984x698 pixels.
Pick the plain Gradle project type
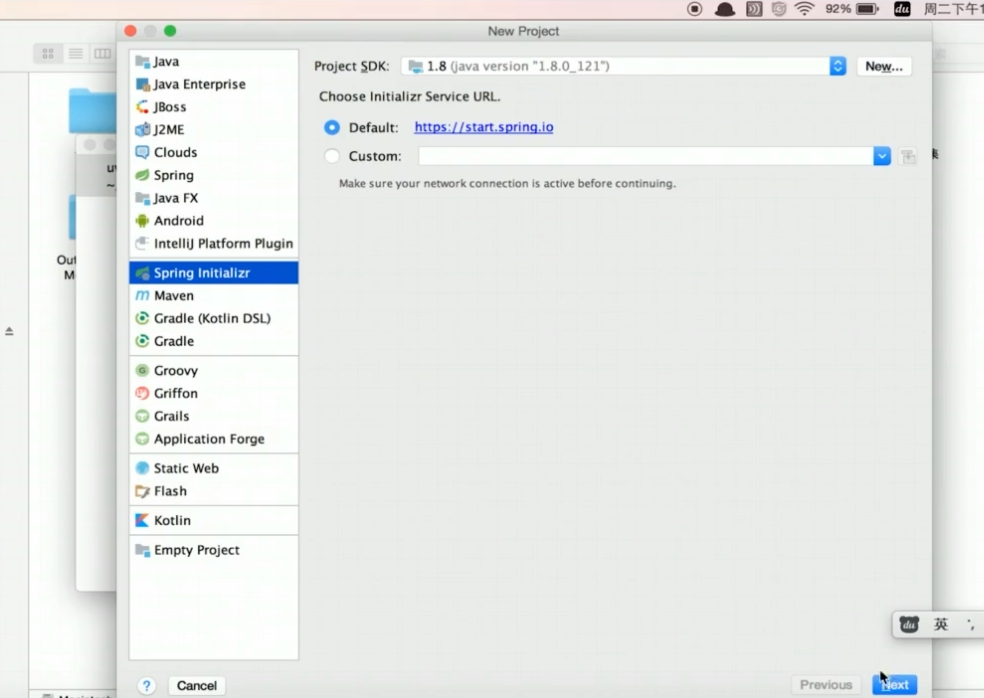213,341
